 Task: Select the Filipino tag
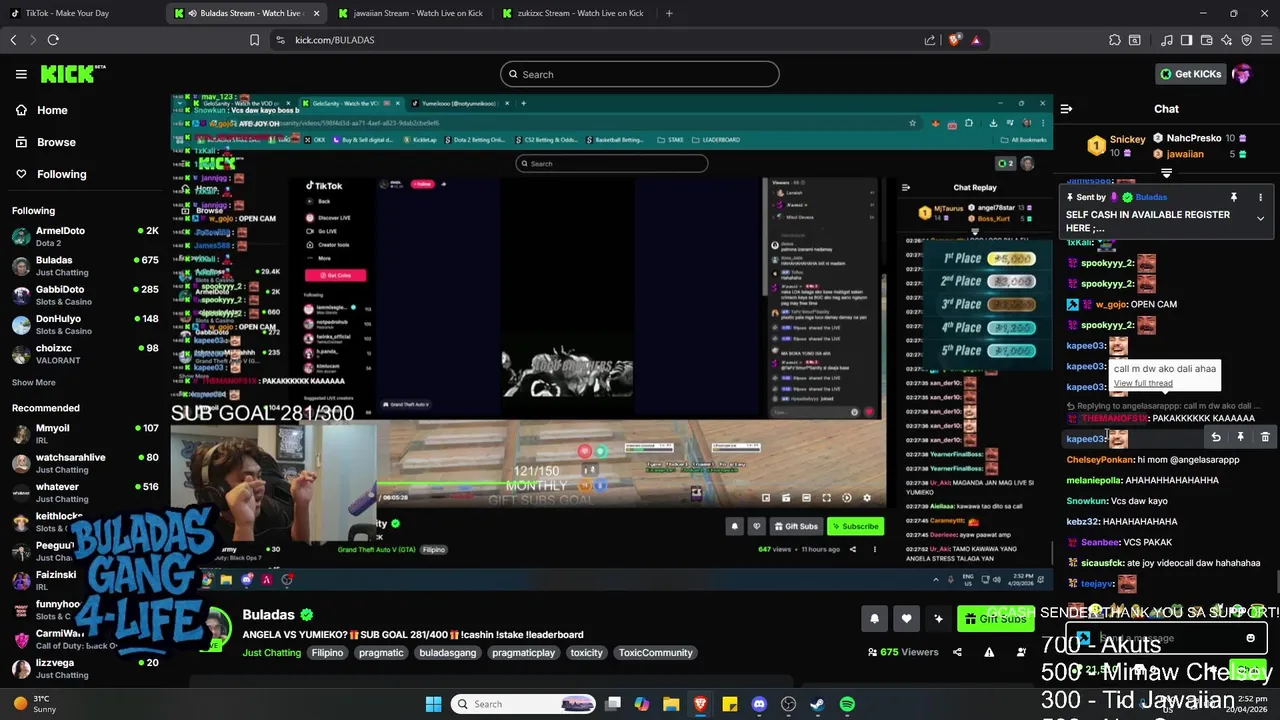[327, 653]
